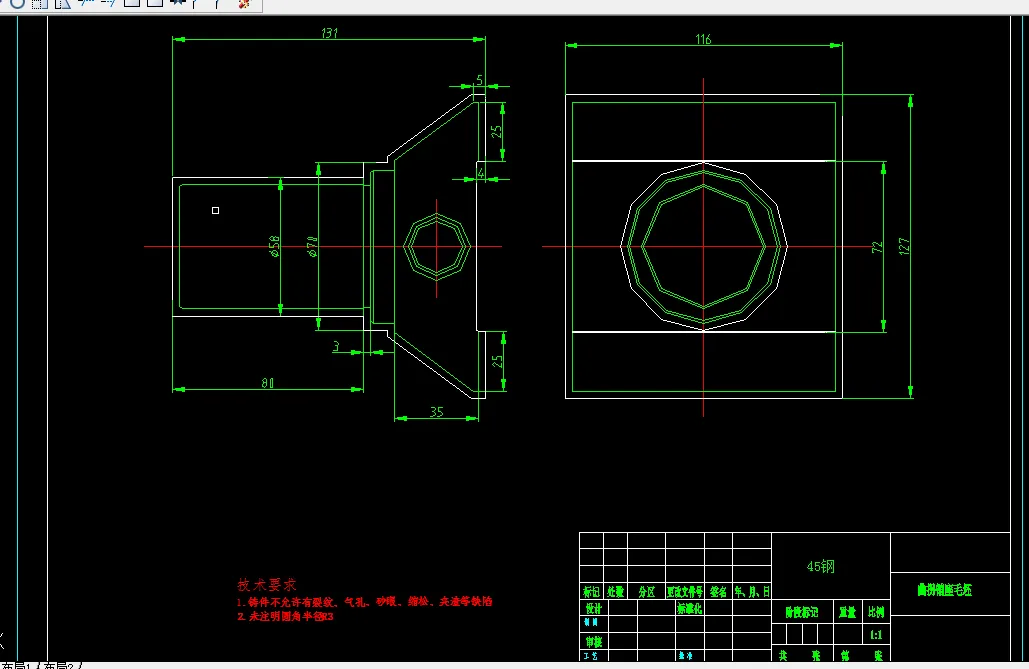The image size is (1029, 669).
Task: Select the ø70 diameter dimension text
Action: [x=312, y=246]
